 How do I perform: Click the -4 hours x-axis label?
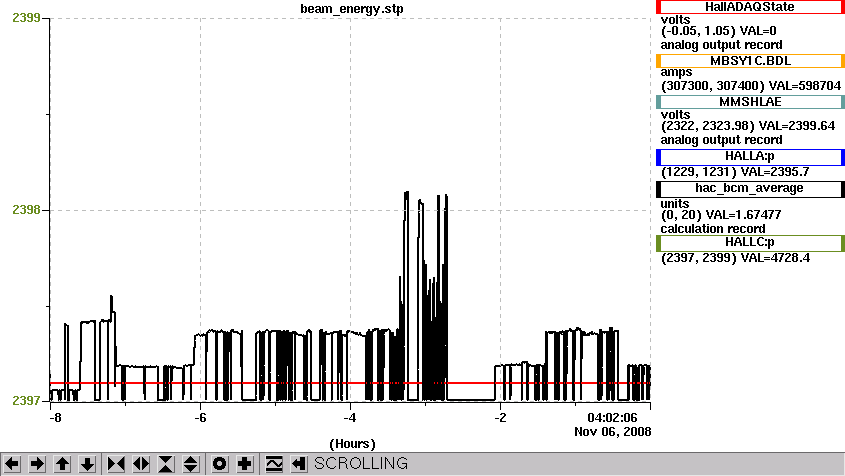pyautogui.click(x=350, y=418)
